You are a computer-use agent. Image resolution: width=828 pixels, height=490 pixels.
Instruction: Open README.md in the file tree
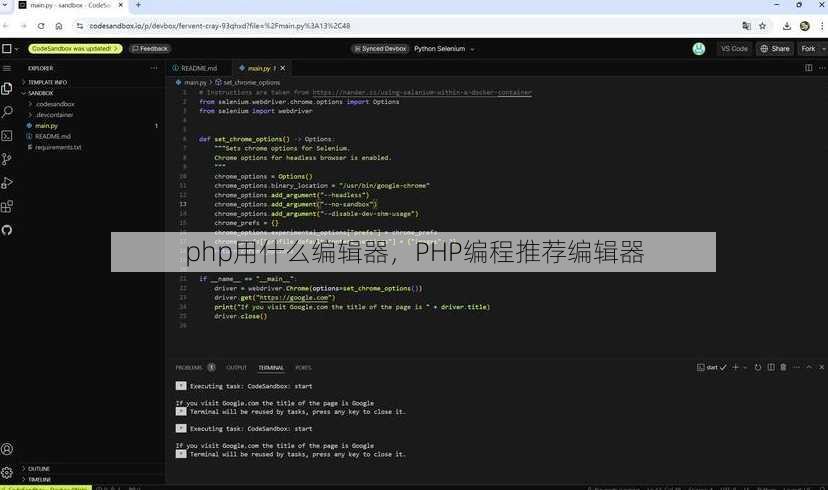coord(52,136)
